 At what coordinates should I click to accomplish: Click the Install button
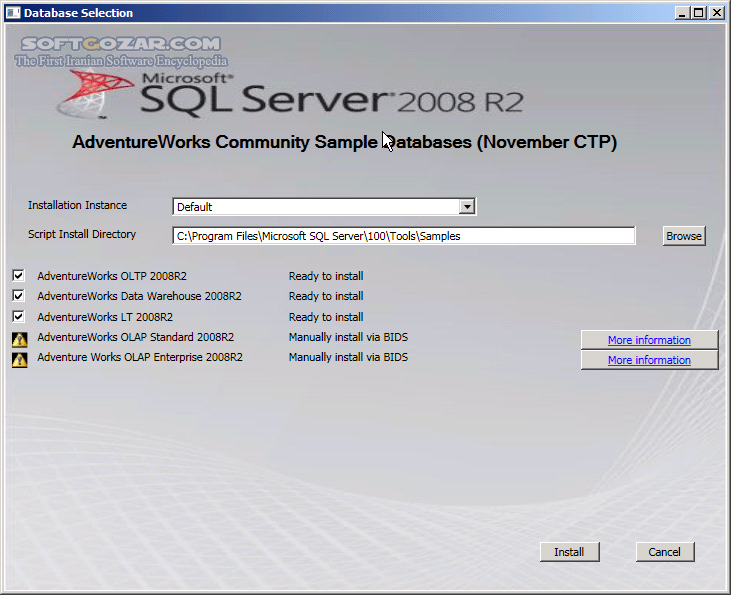coord(569,552)
